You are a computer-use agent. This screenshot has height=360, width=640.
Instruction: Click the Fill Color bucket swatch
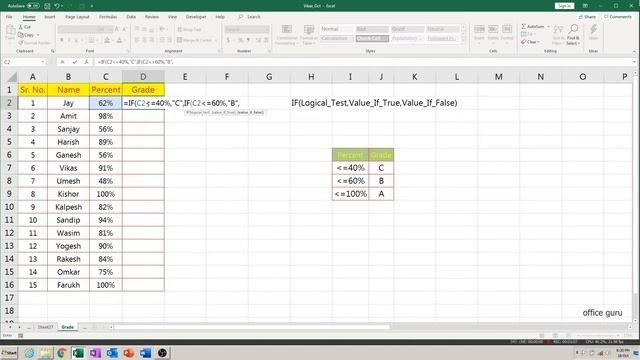(107, 40)
